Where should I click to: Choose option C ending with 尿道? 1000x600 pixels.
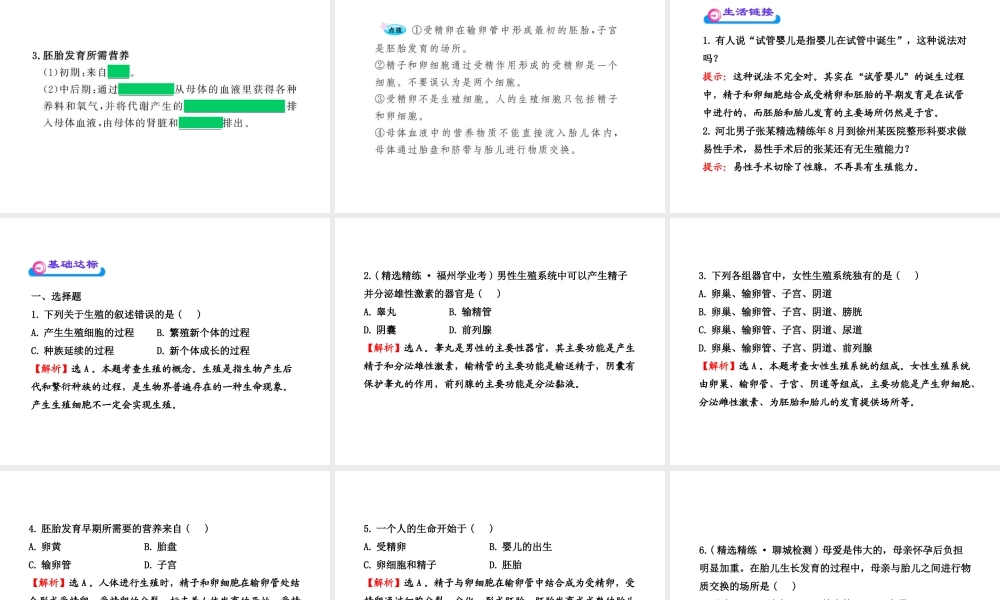pos(780,330)
